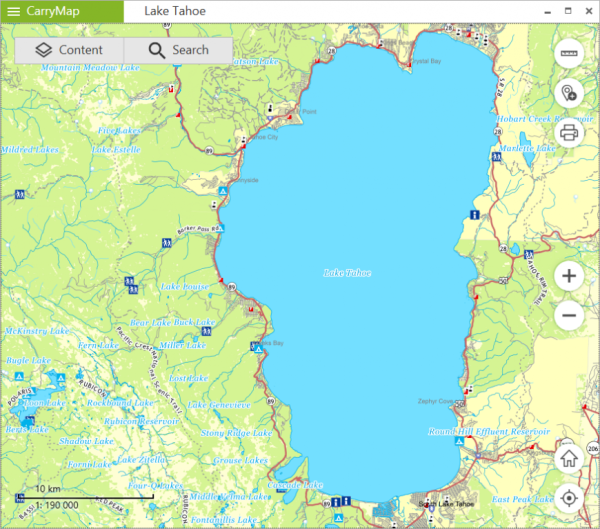The image size is (600, 529).
Task: Click the locate my position icon
Action: (x=569, y=497)
